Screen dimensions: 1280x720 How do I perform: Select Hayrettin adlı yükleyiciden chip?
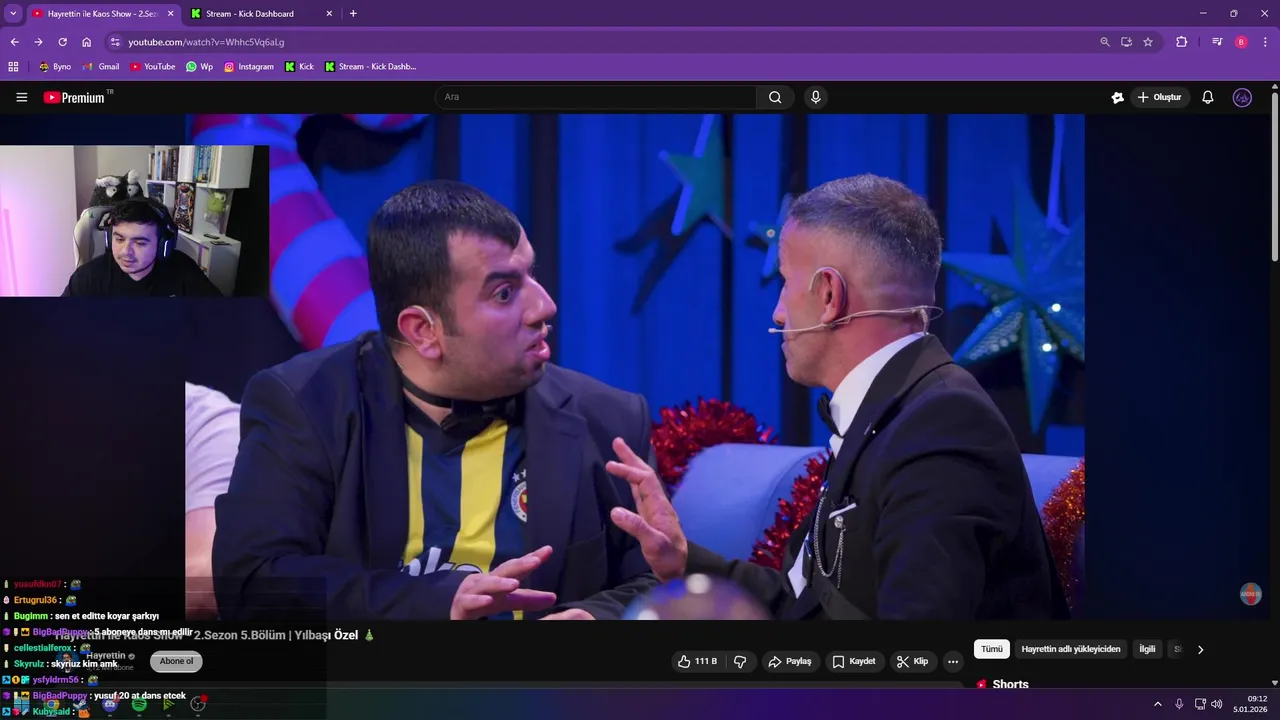coord(1071,649)
